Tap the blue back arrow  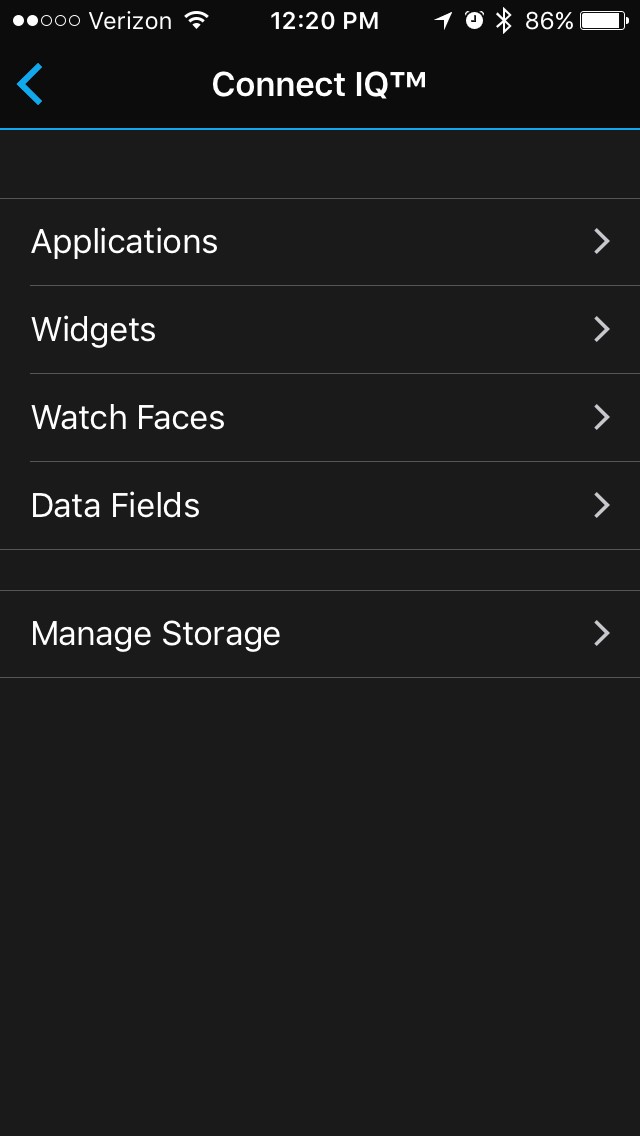[x=30, y=84]
